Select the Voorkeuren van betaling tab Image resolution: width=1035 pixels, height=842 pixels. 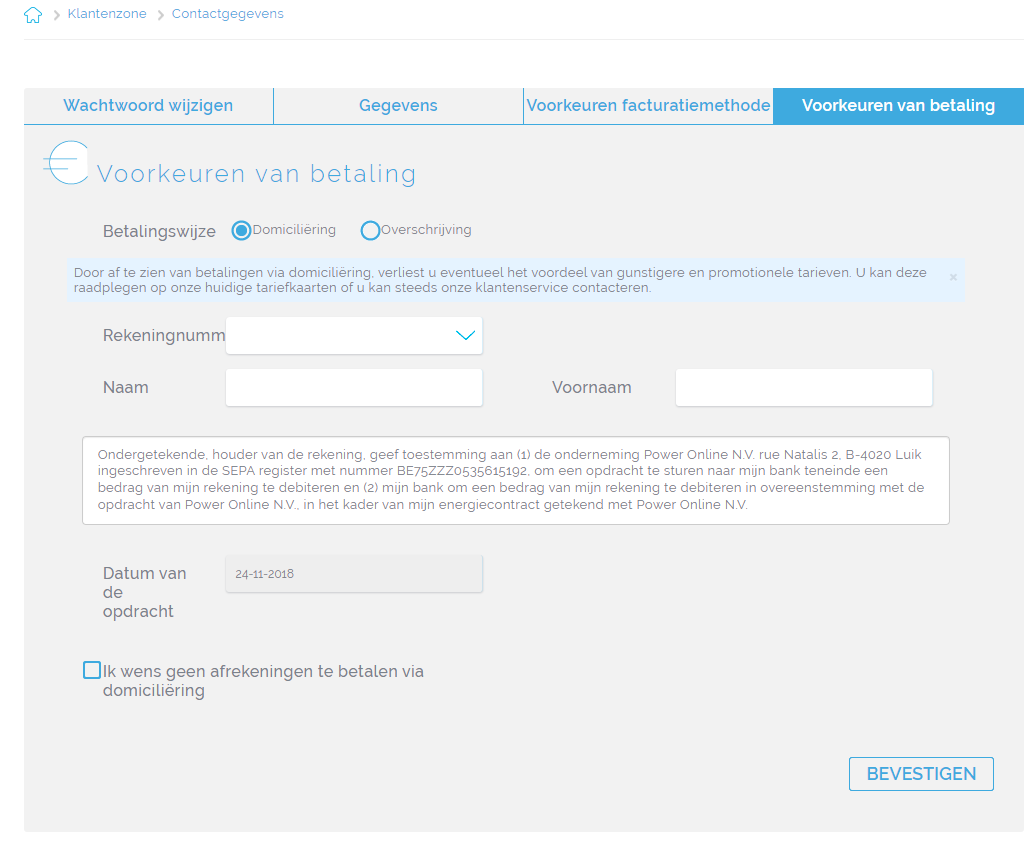898,105
